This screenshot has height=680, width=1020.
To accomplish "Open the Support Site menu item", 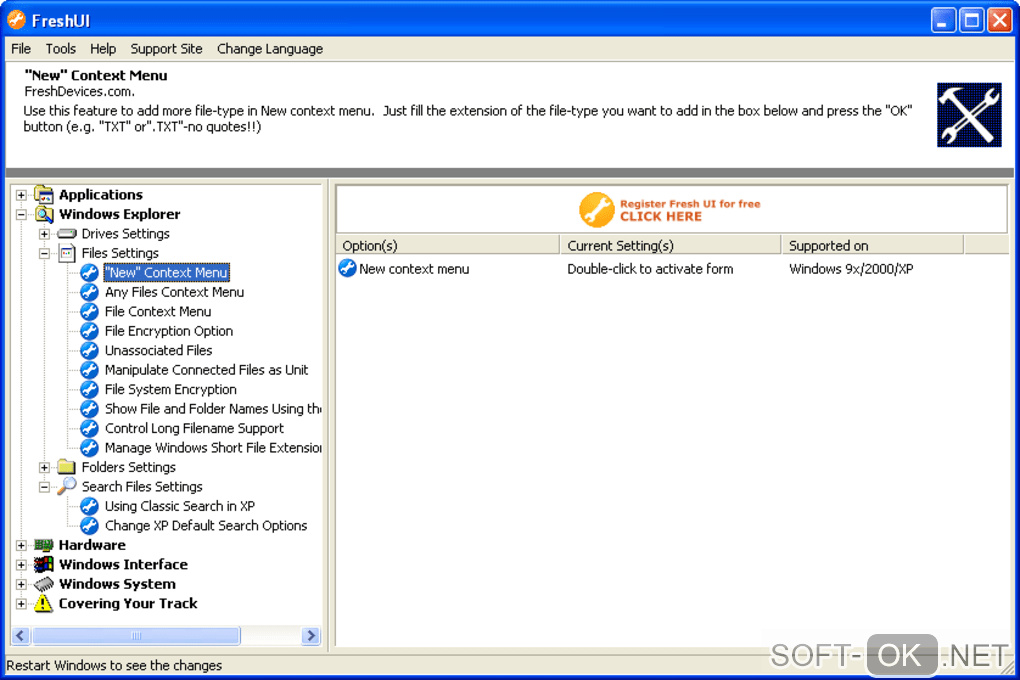I will [x=166, y=49].
